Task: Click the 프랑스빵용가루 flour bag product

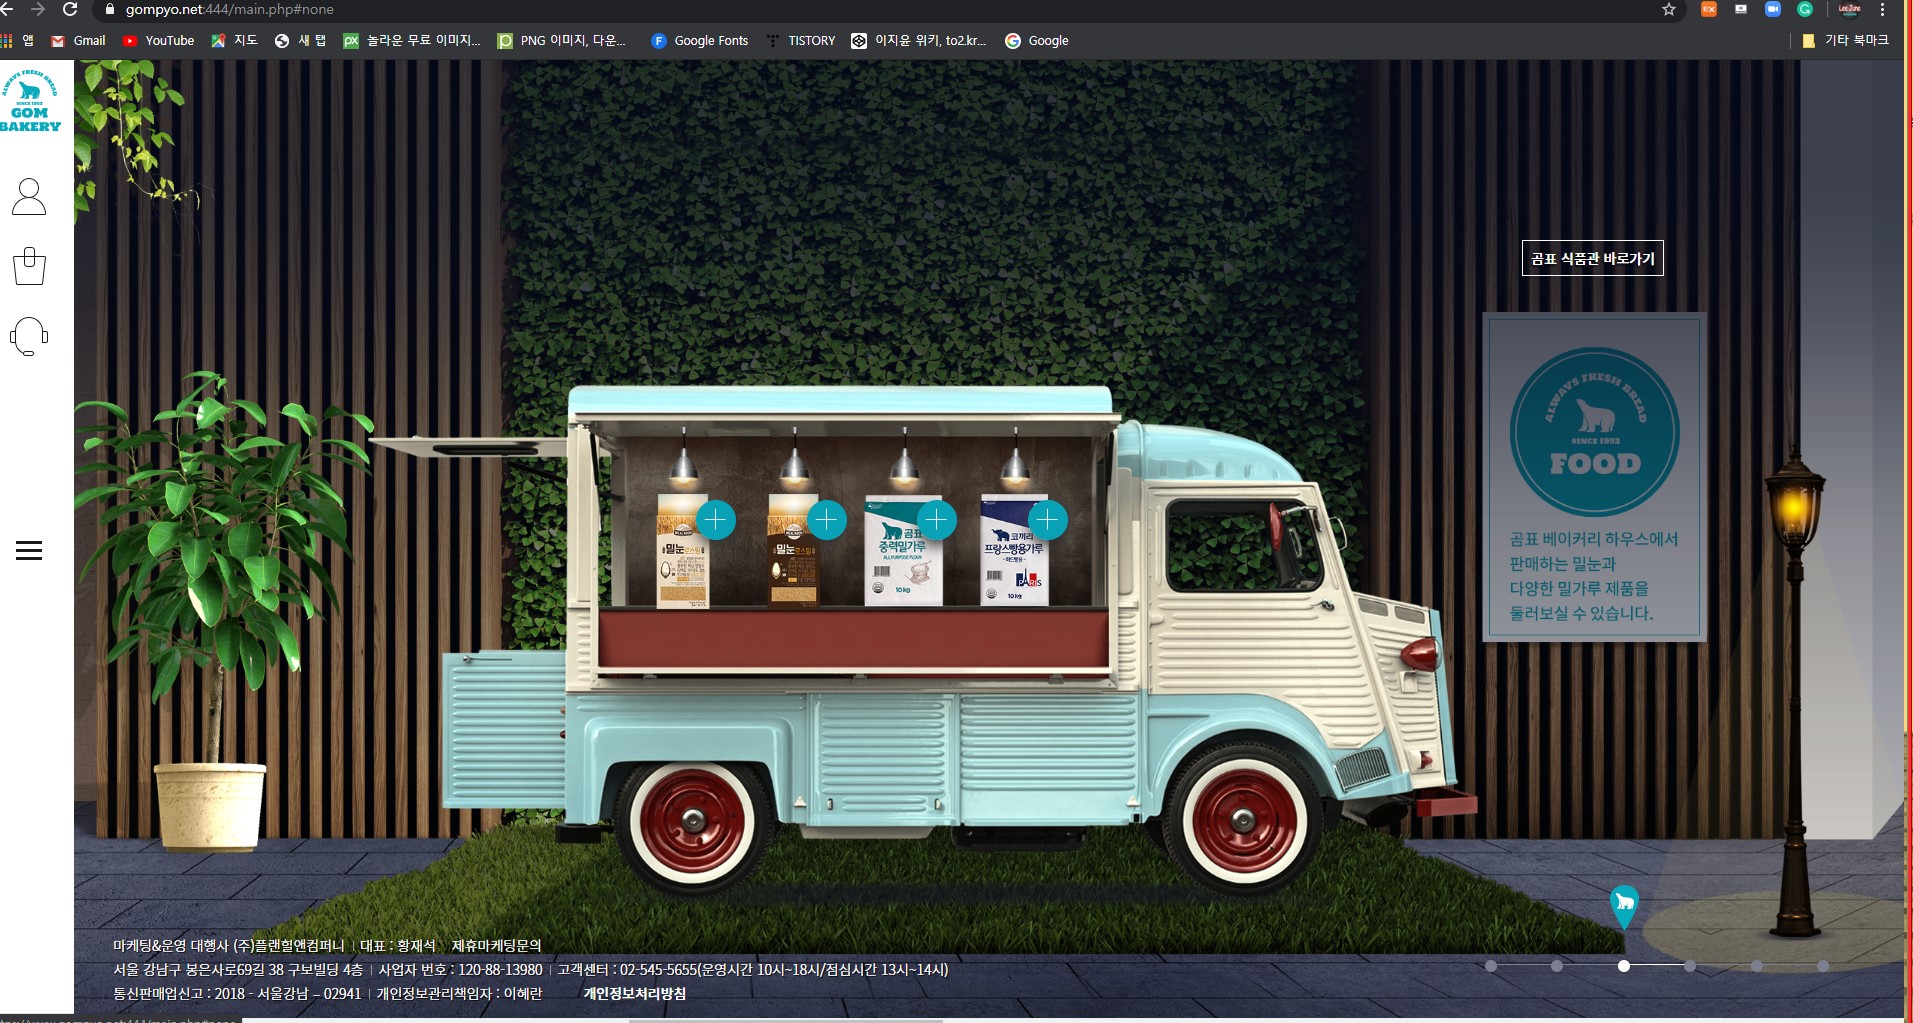Action: tap(1014, 550)
